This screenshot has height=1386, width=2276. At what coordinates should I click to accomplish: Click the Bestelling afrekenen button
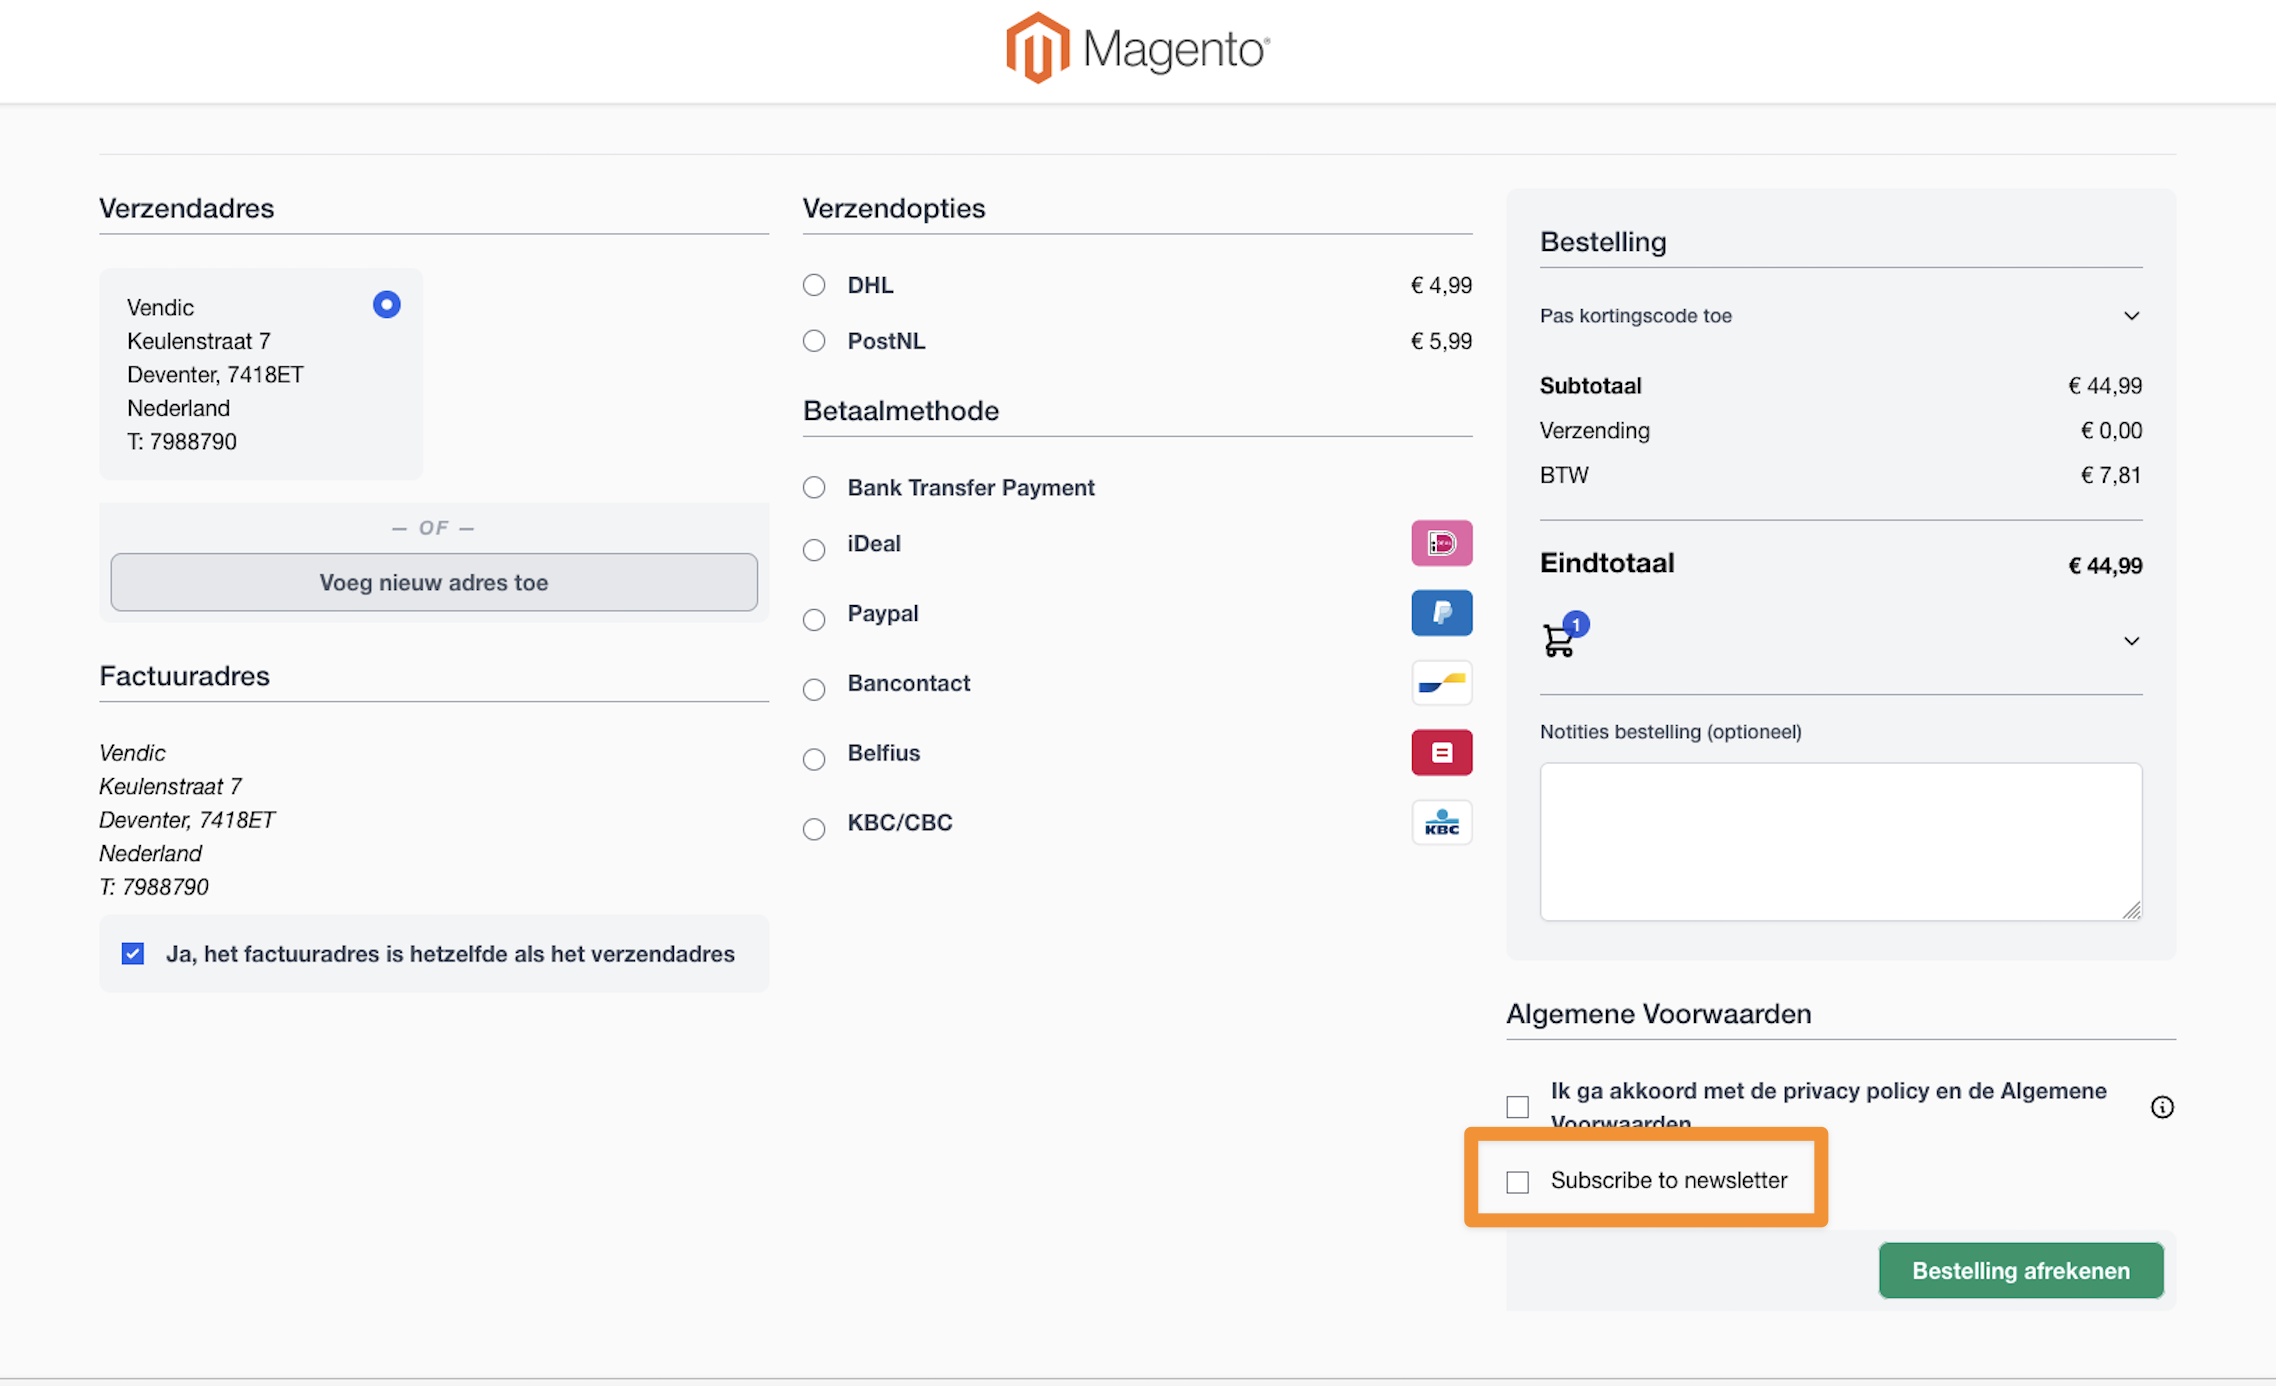point(2019,1270)
